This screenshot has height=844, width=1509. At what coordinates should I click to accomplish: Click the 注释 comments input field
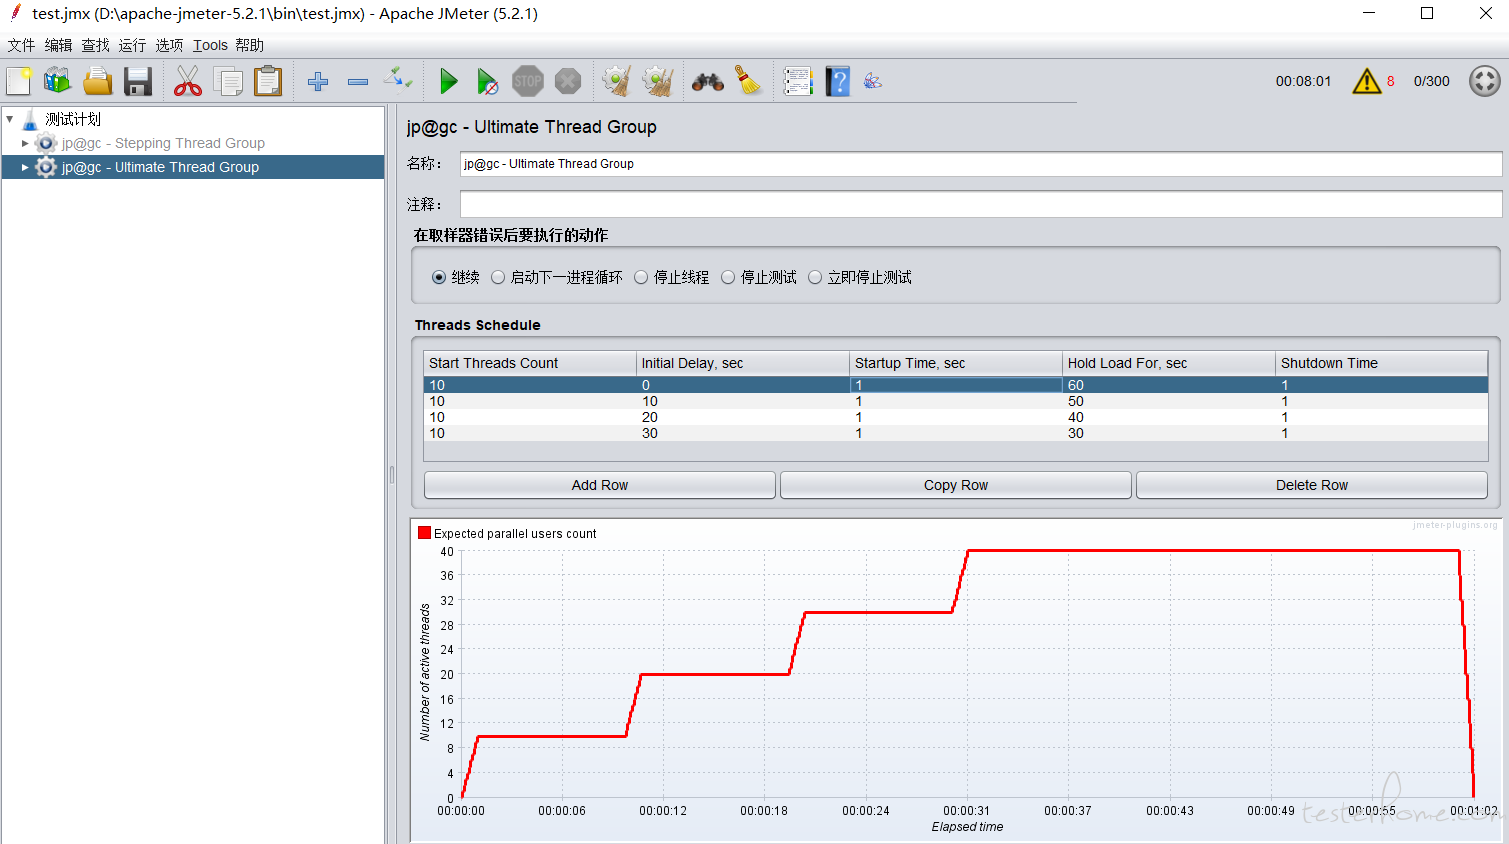981,204
